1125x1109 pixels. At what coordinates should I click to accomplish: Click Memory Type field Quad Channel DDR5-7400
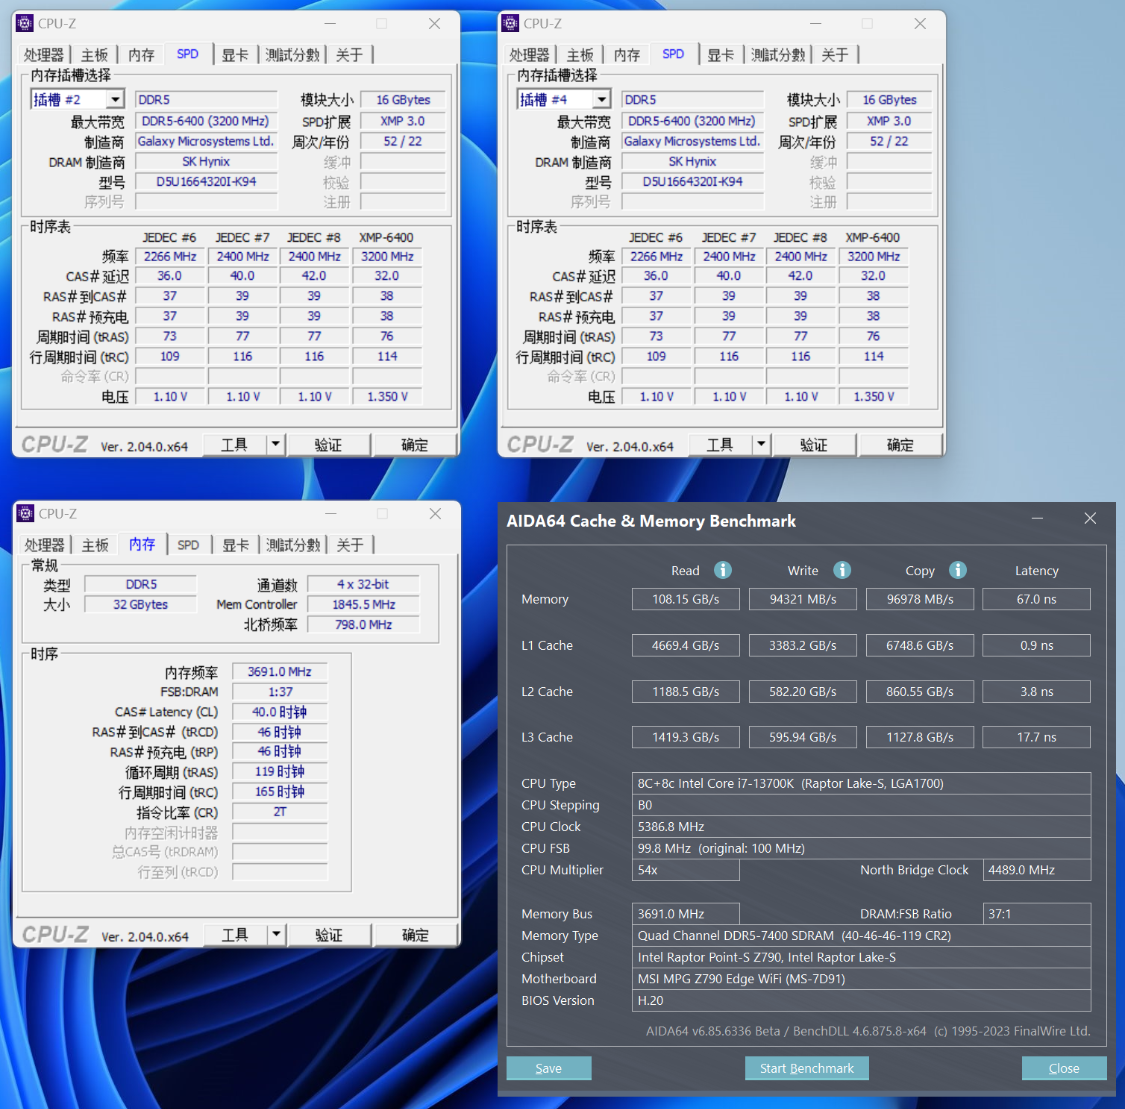pos(862,935)
